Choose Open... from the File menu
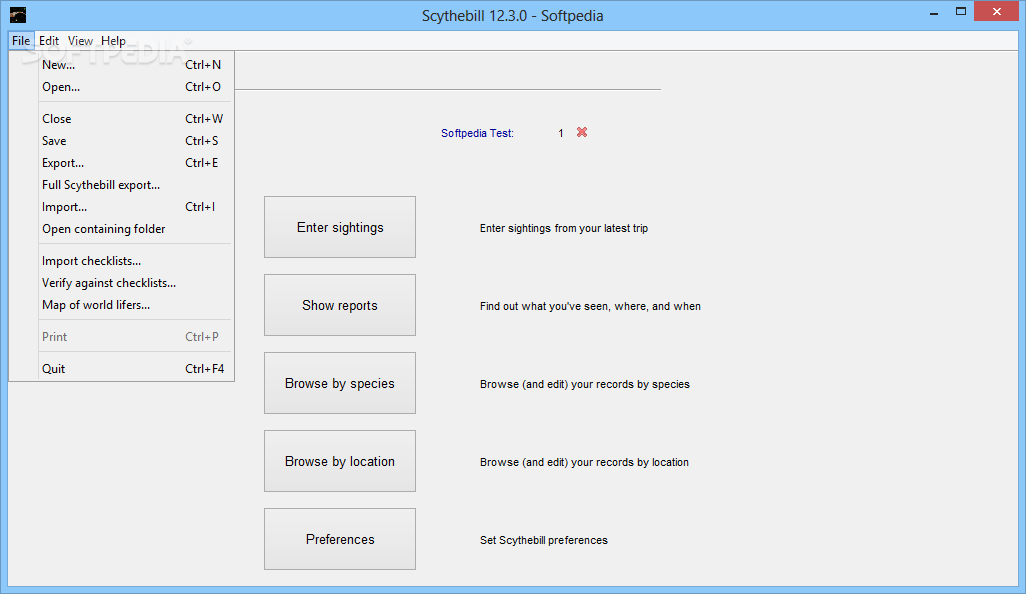Image resolution: width=1026 pixels, height=594 pixels. (x=134, y=86)
